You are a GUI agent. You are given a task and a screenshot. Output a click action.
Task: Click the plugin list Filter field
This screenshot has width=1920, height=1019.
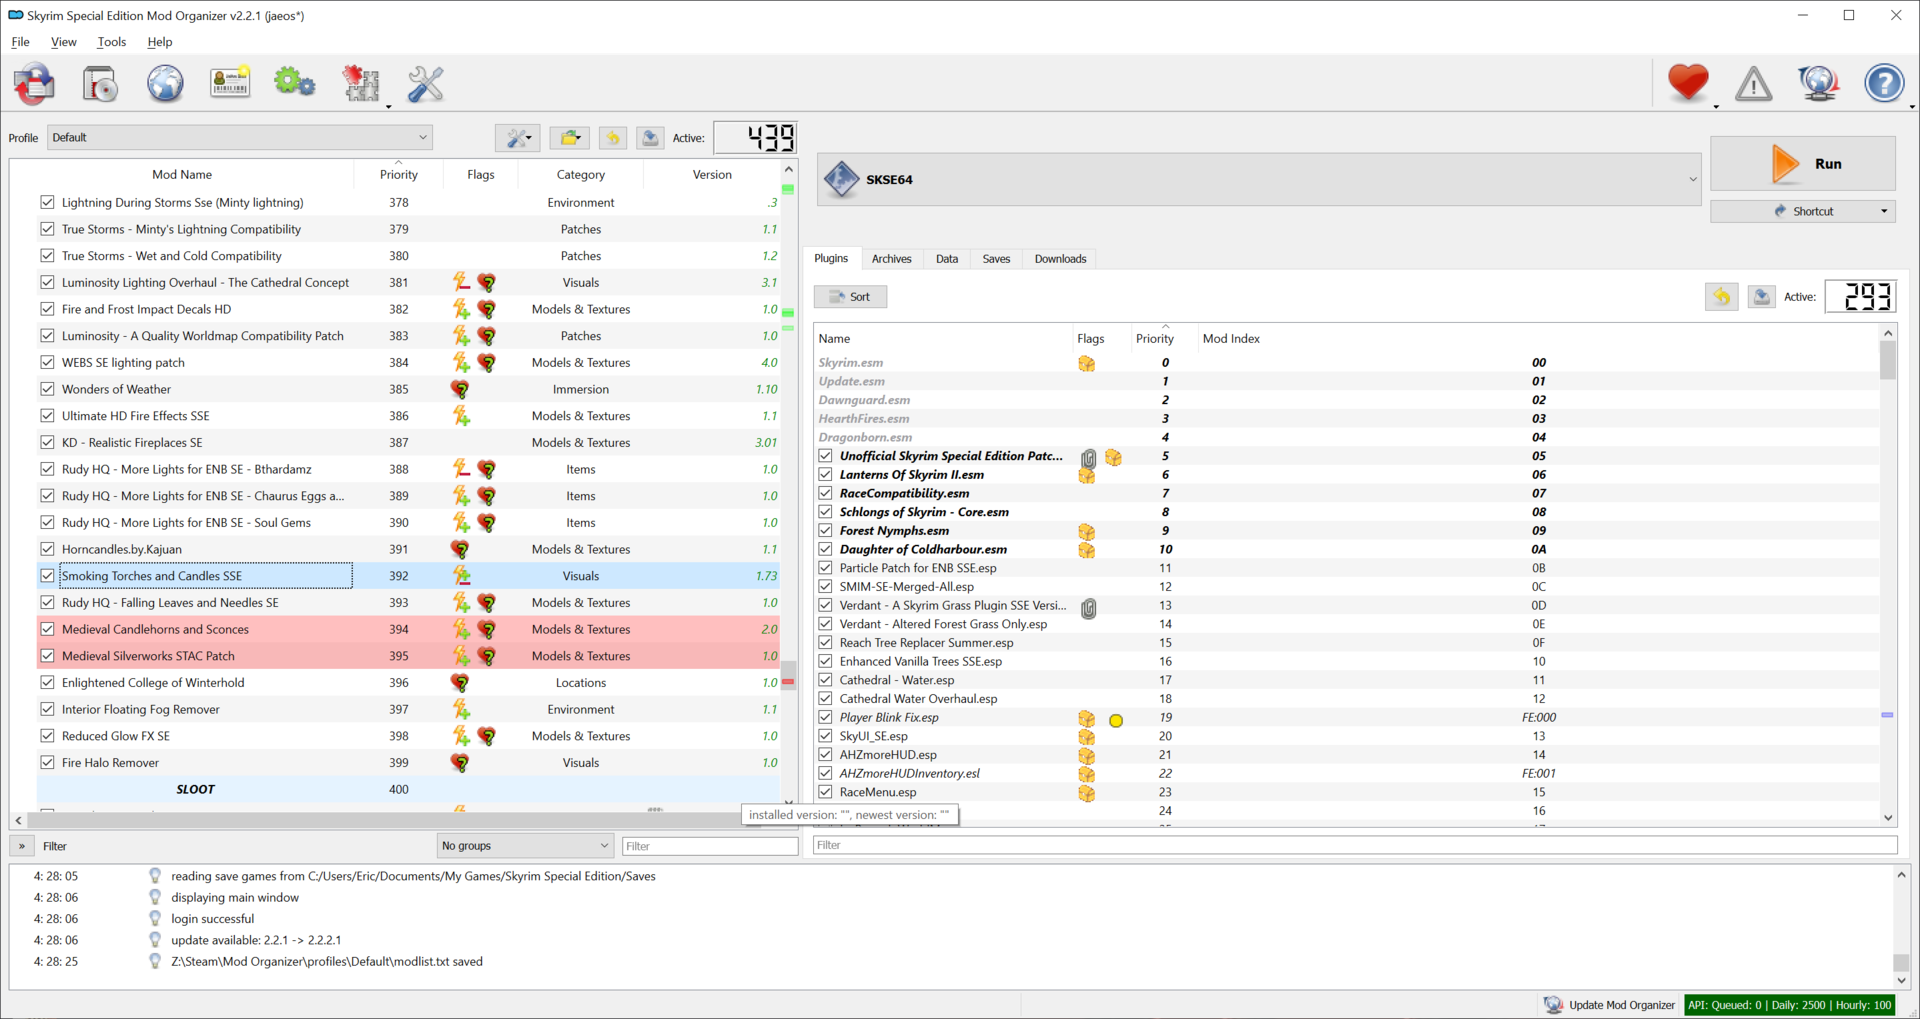point(1355,845)
